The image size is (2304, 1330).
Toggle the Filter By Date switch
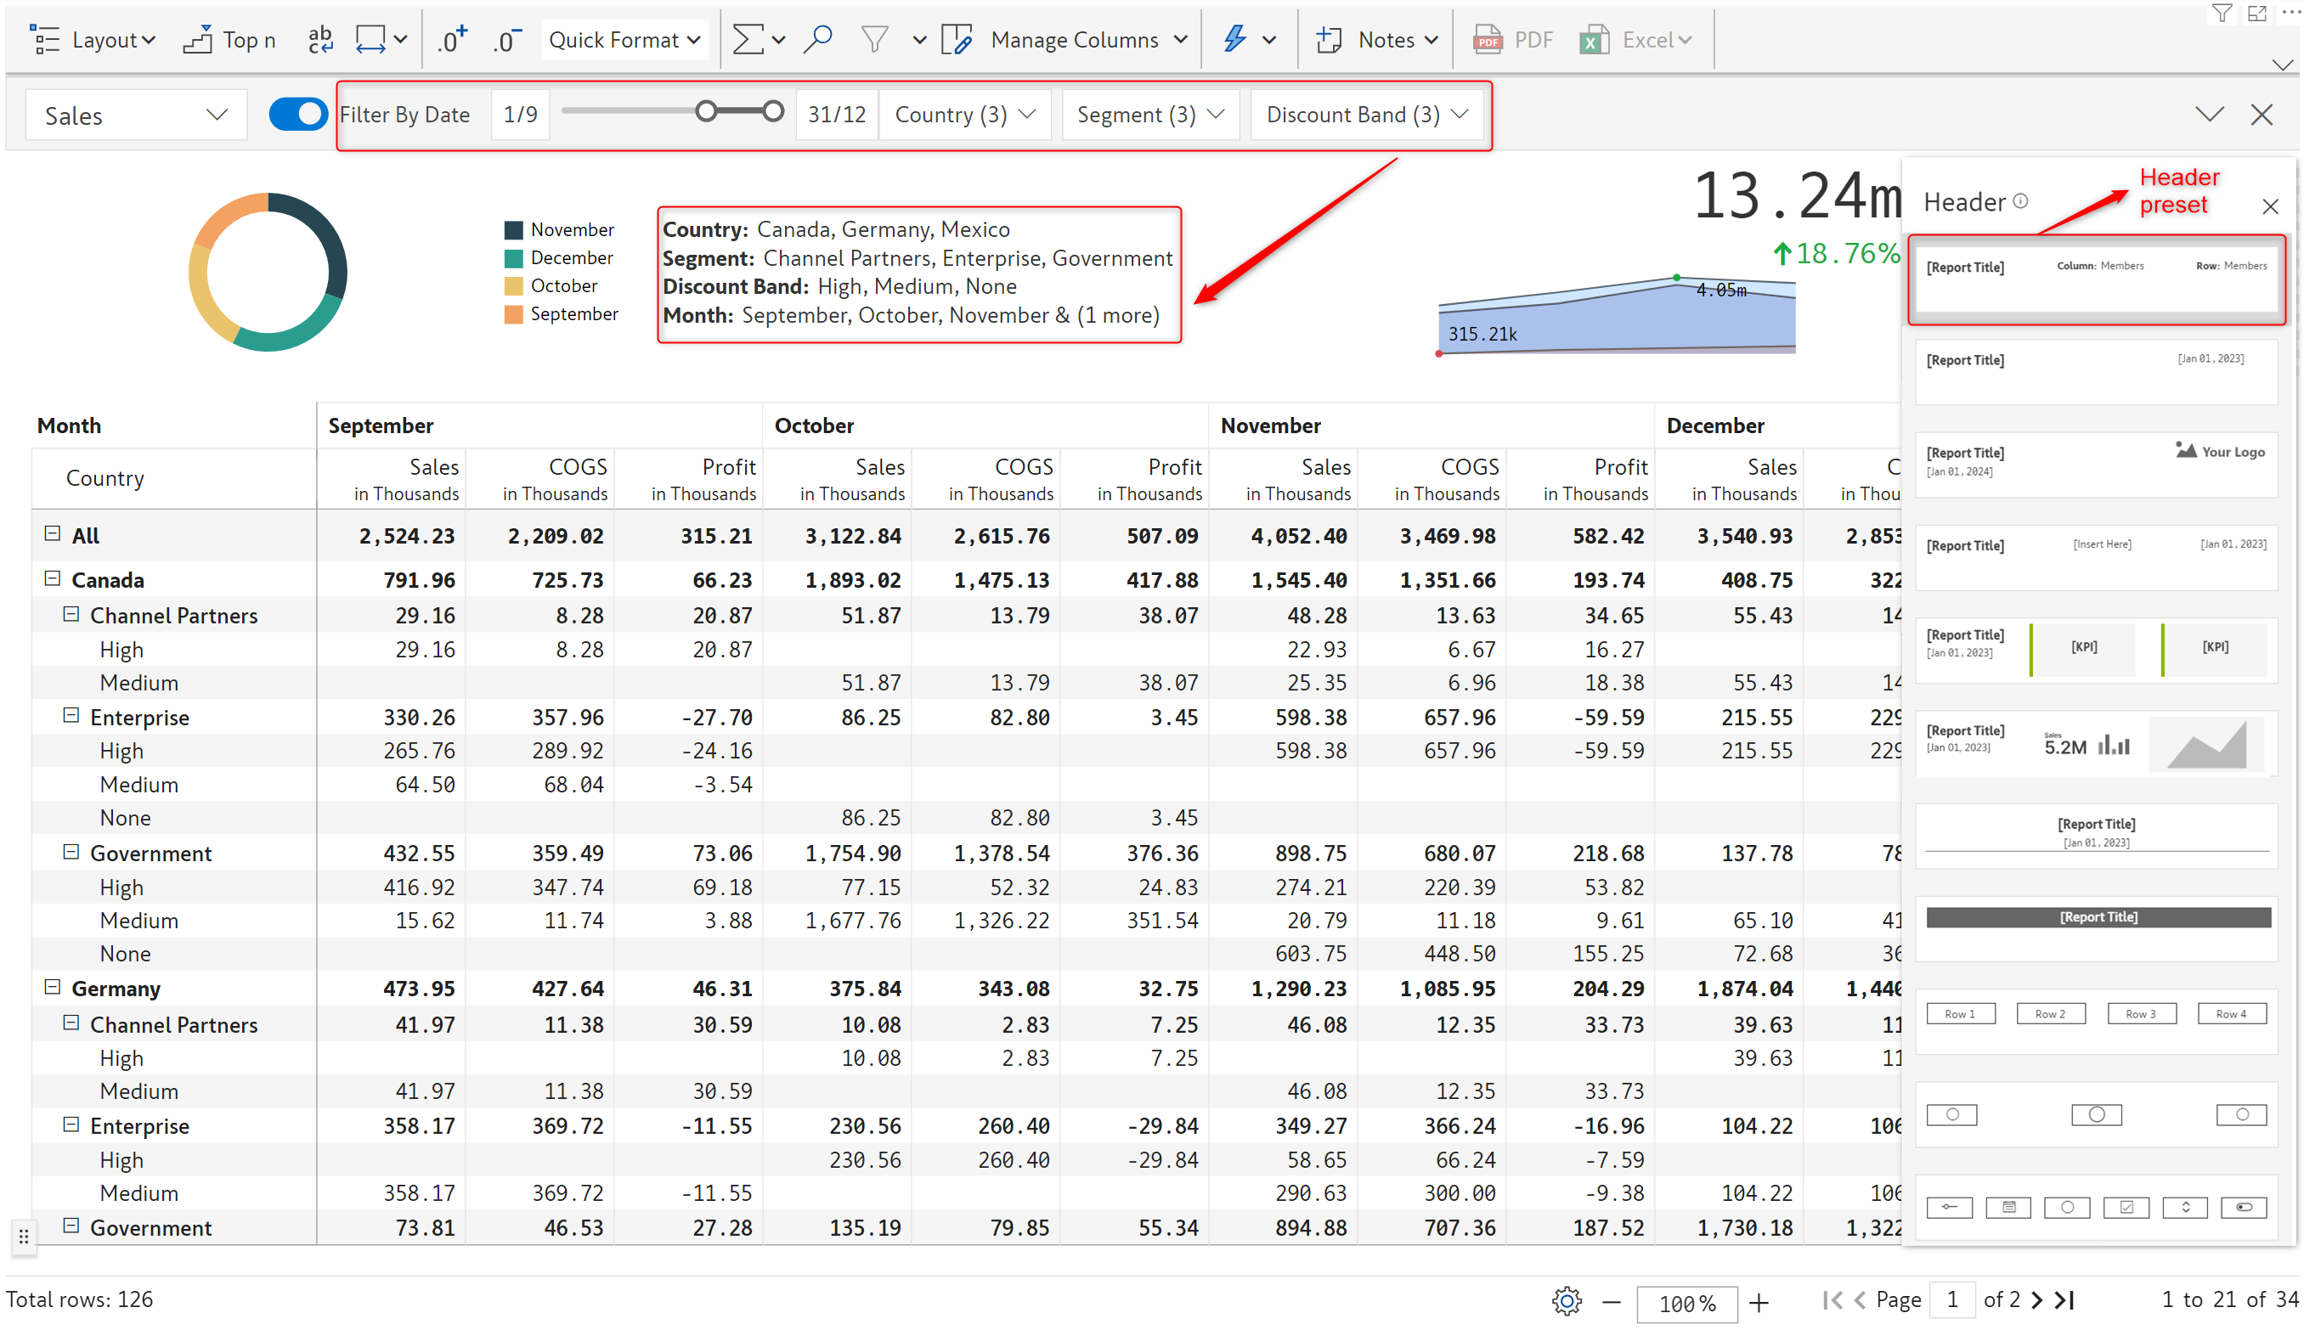point(297,114)
